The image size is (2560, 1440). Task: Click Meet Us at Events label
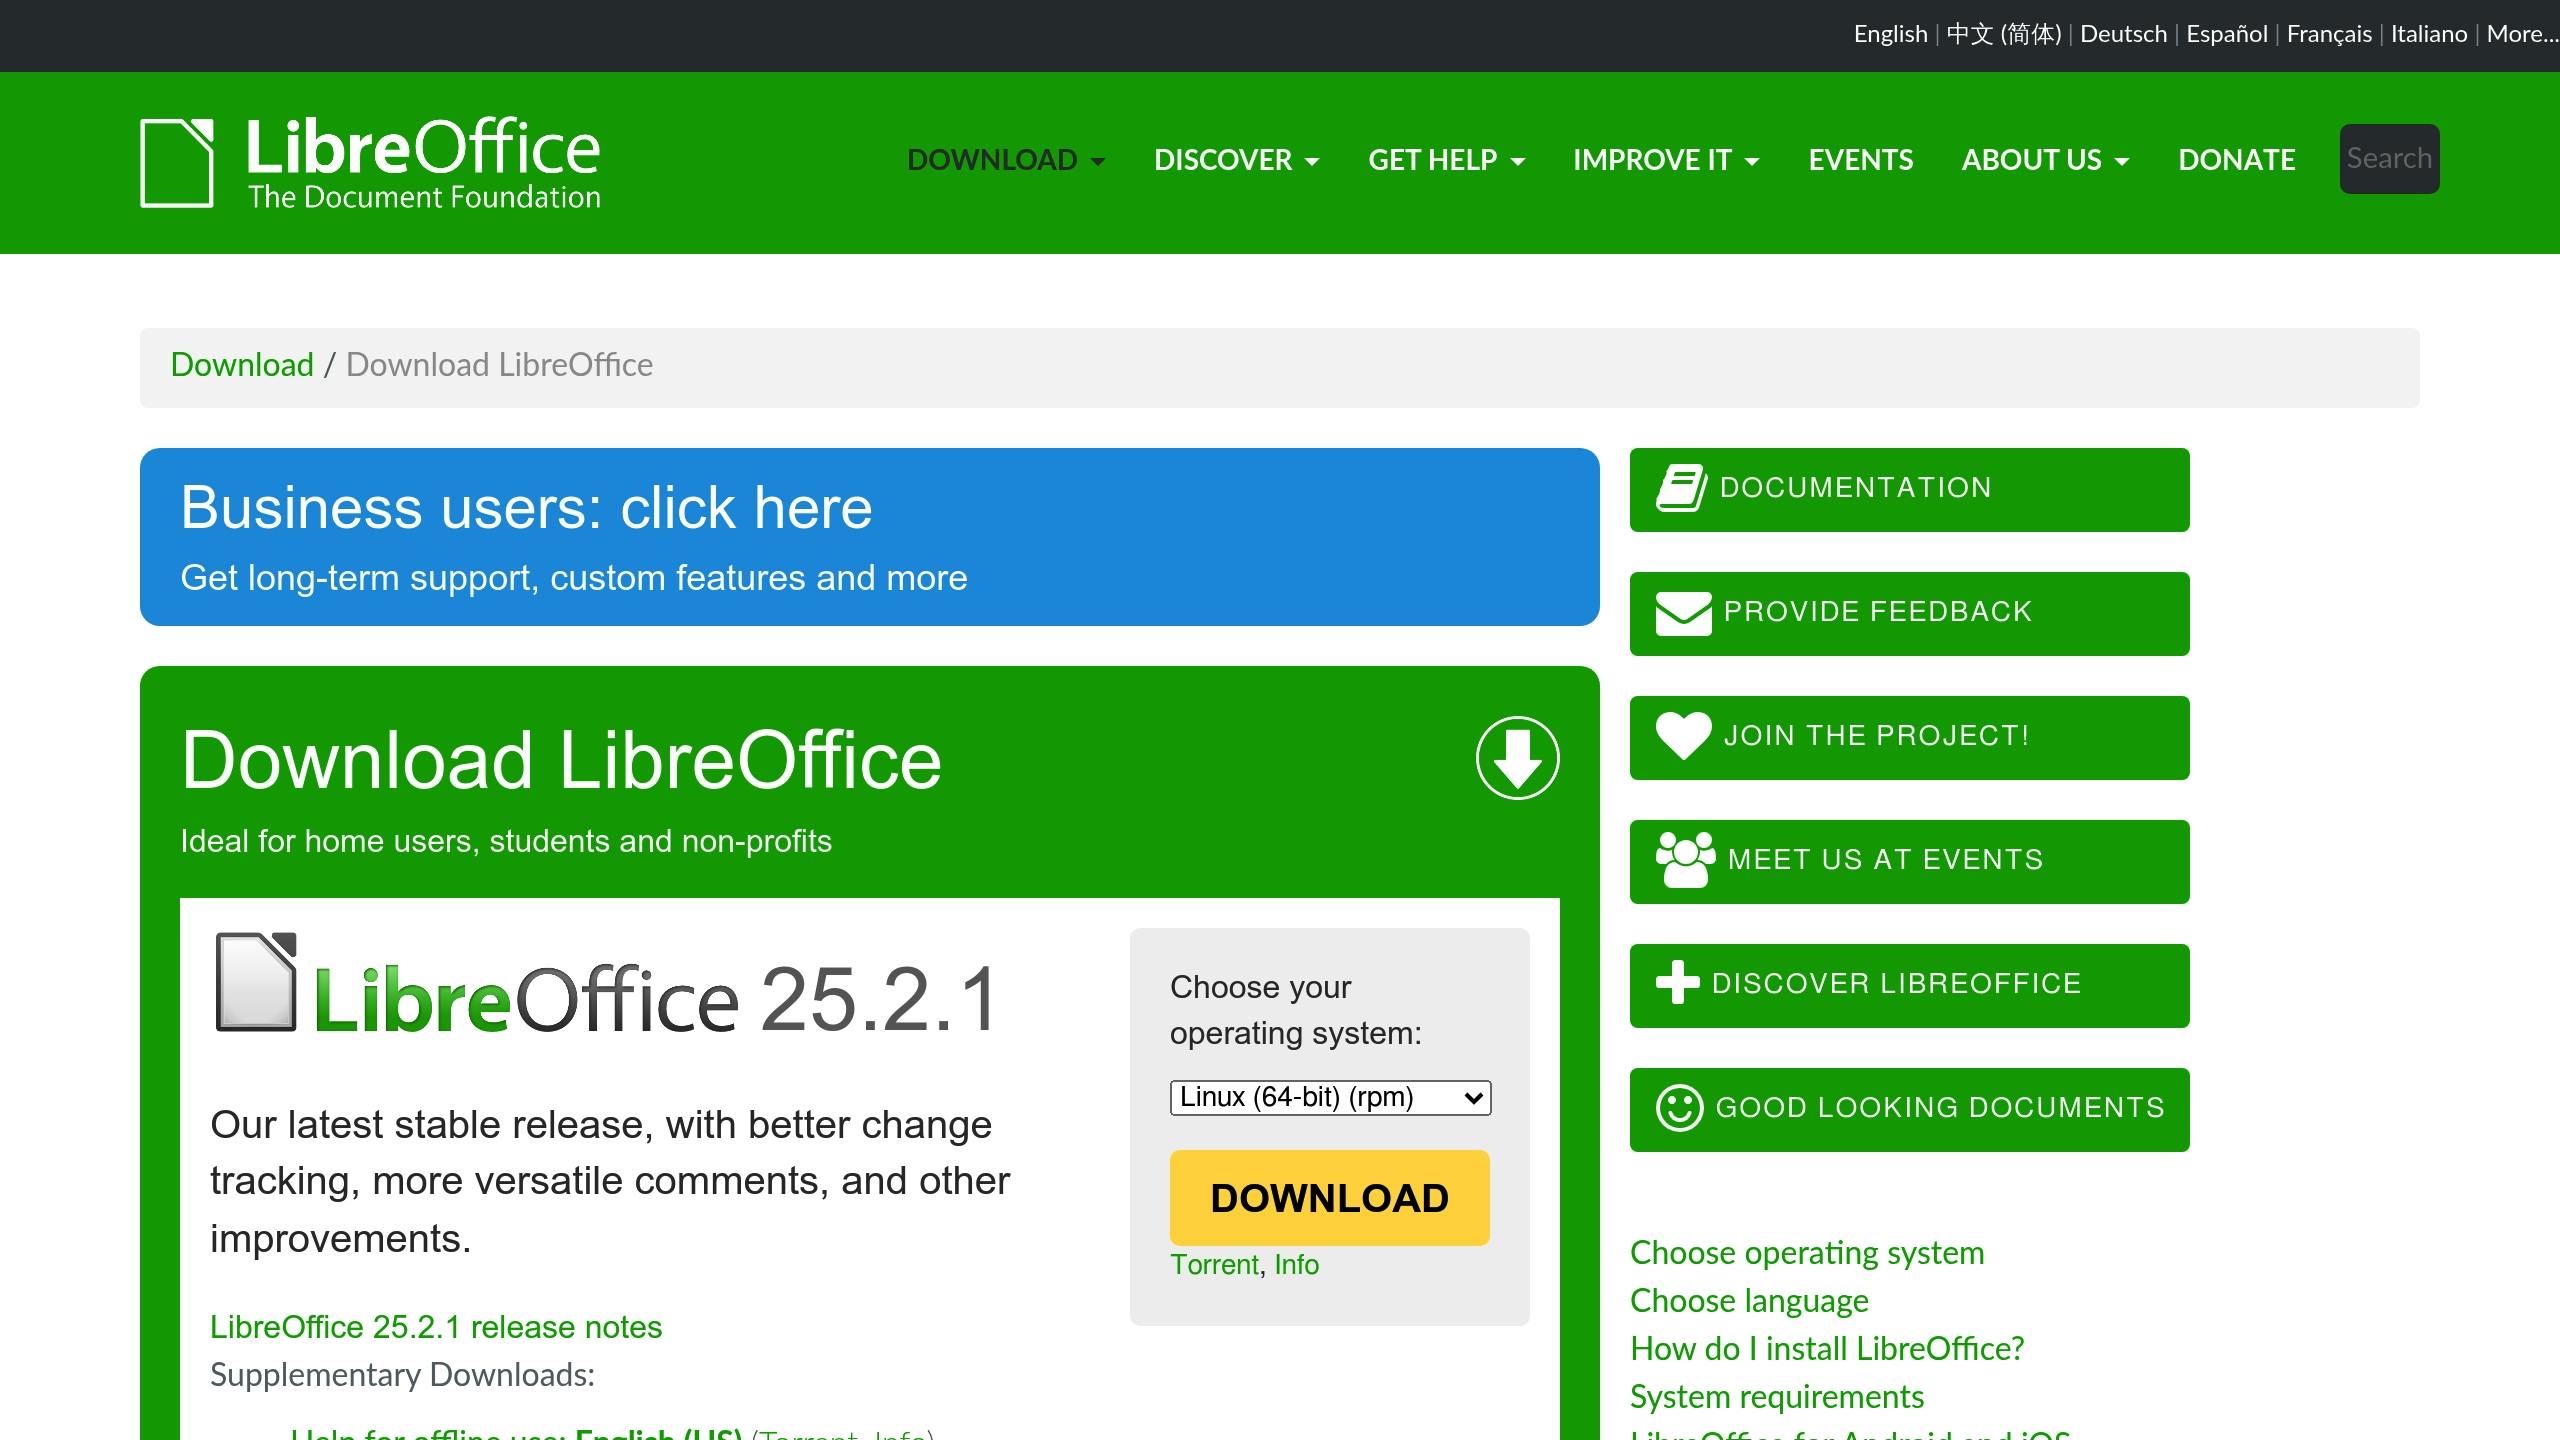click(1885, 860)
